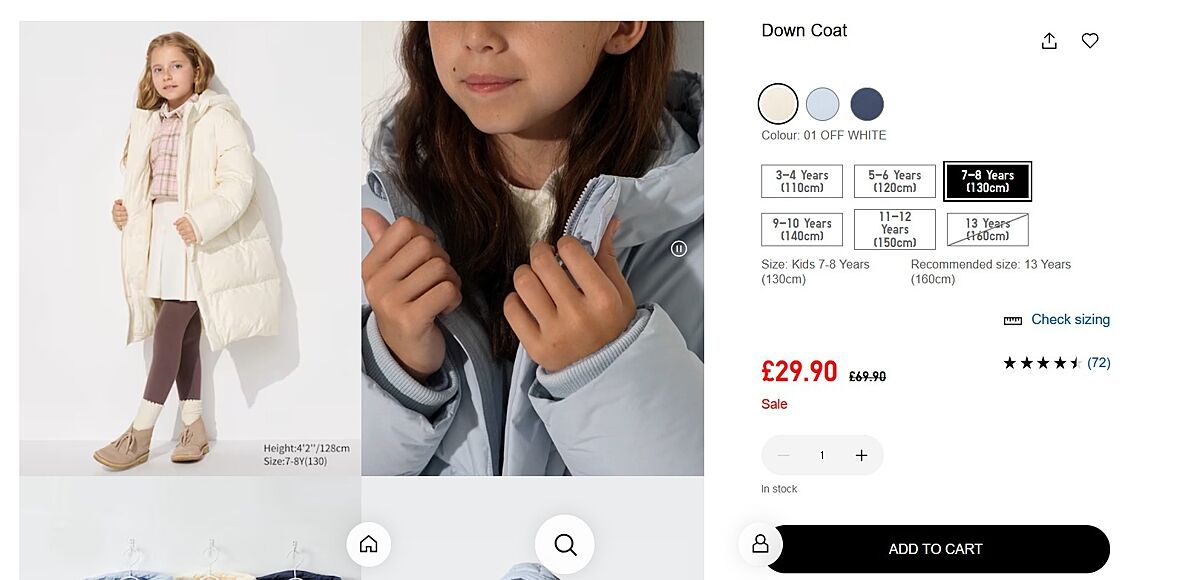Image resolution: width=1200 pixels, height=580 pixels.
Task: Increase quantity with plus button
Action: tap(861, 455)
